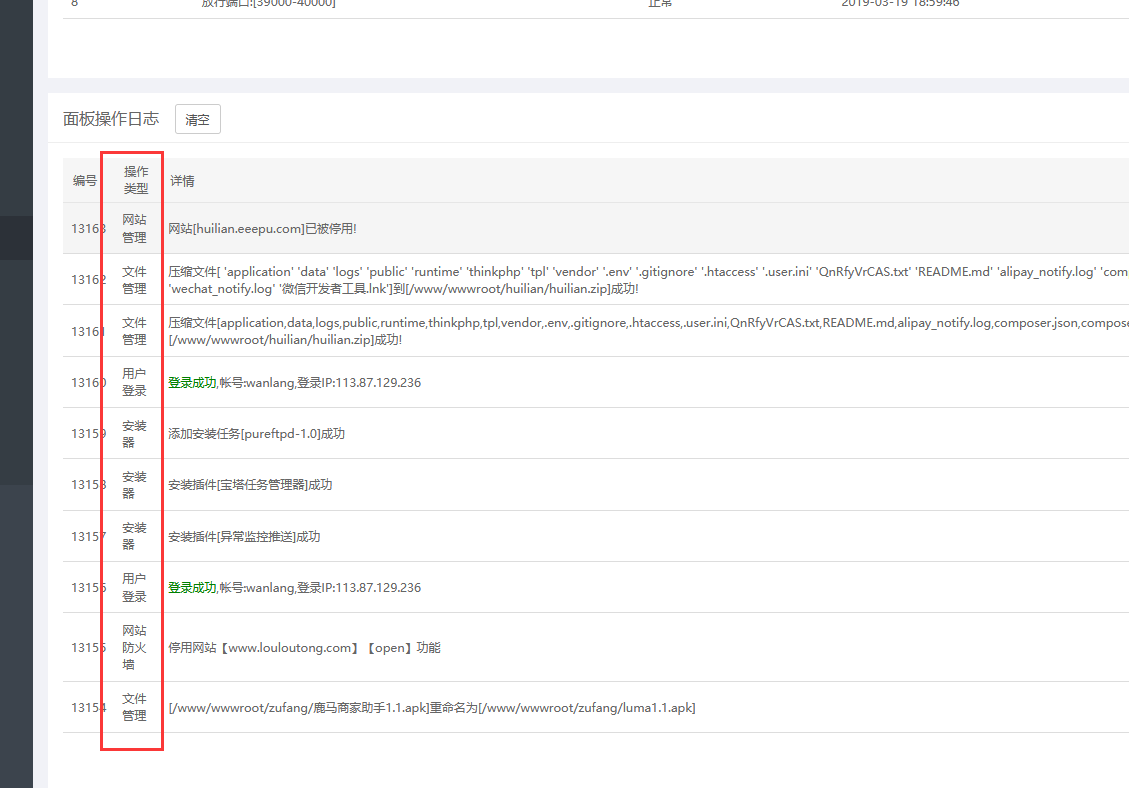Click 登录成功 in log row 13156
The width and height of the screenshot is (1129, 788).
(x=192, y=588)
